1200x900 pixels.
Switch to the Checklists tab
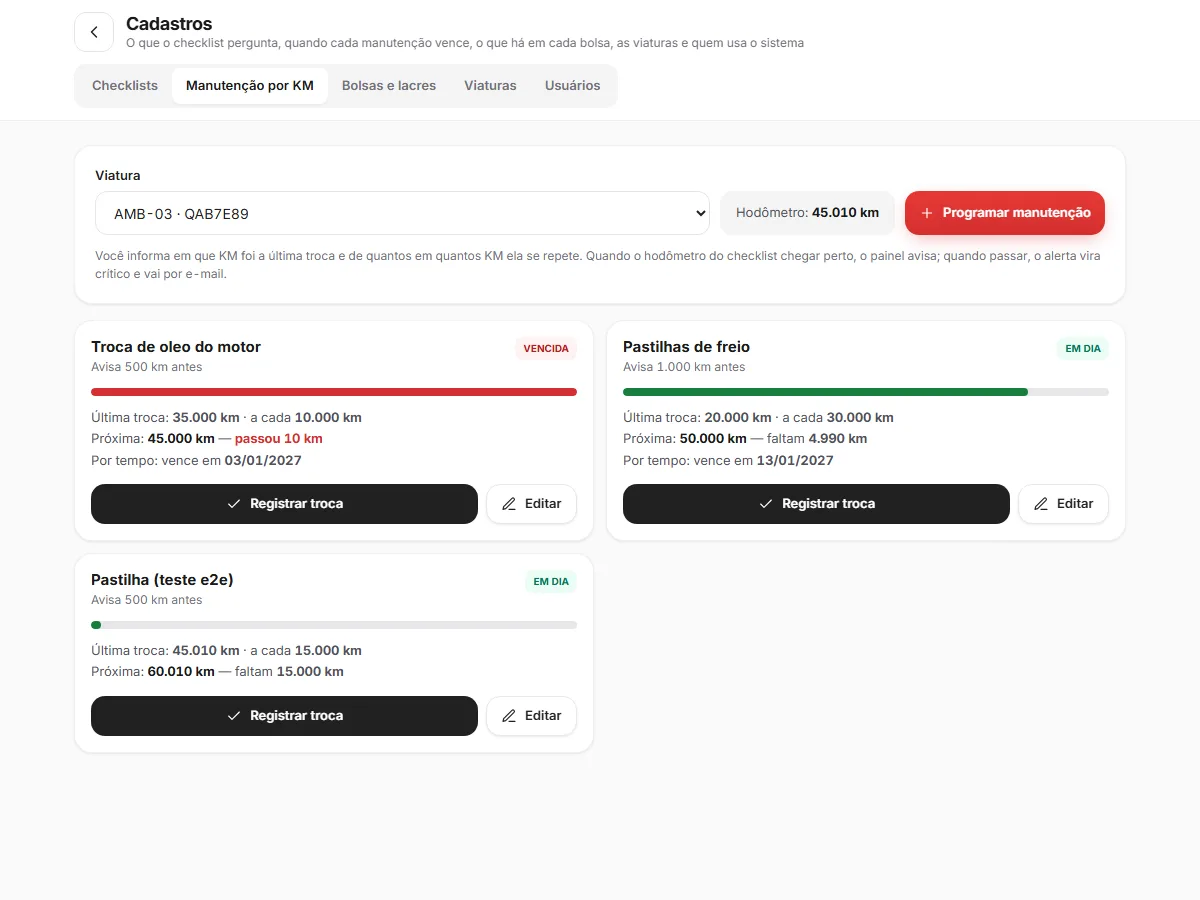(125, 86)
